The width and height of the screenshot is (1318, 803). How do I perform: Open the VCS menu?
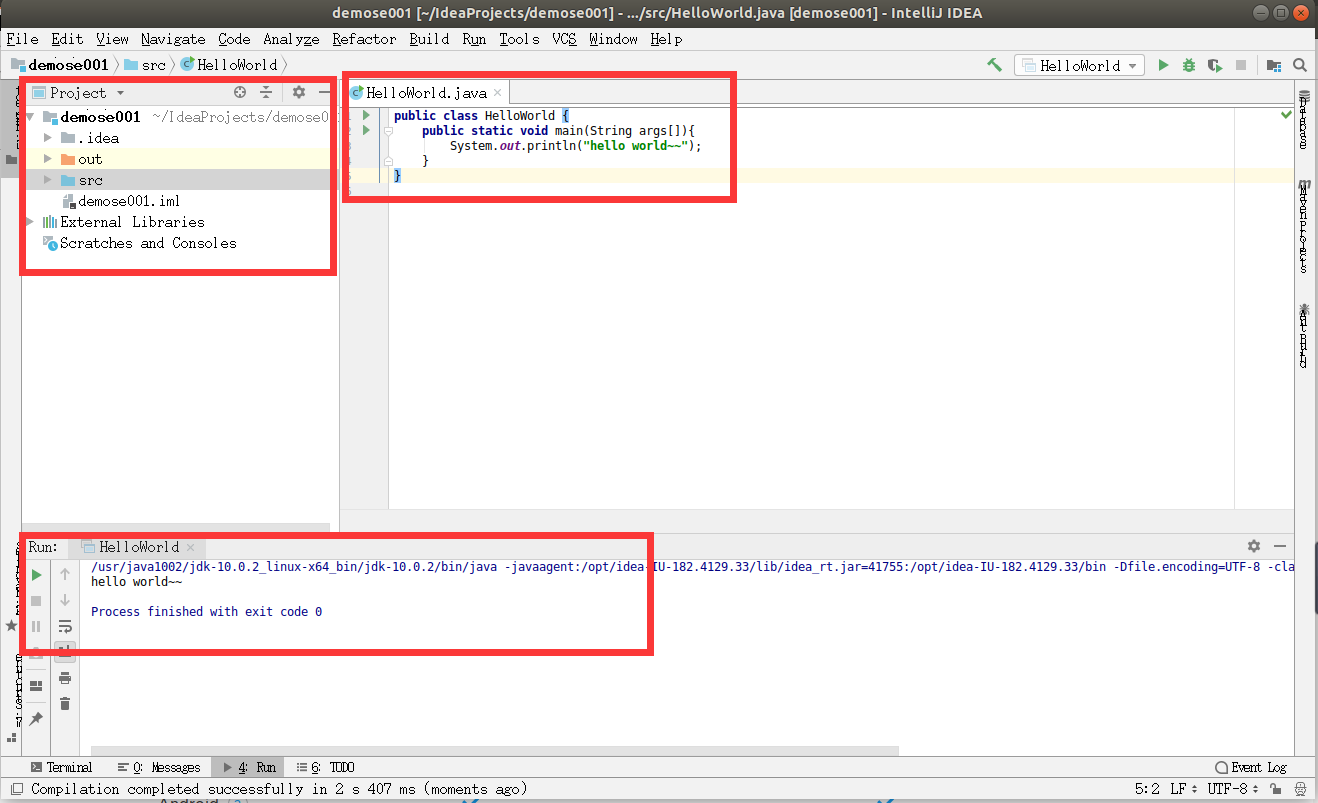point(565,39)
